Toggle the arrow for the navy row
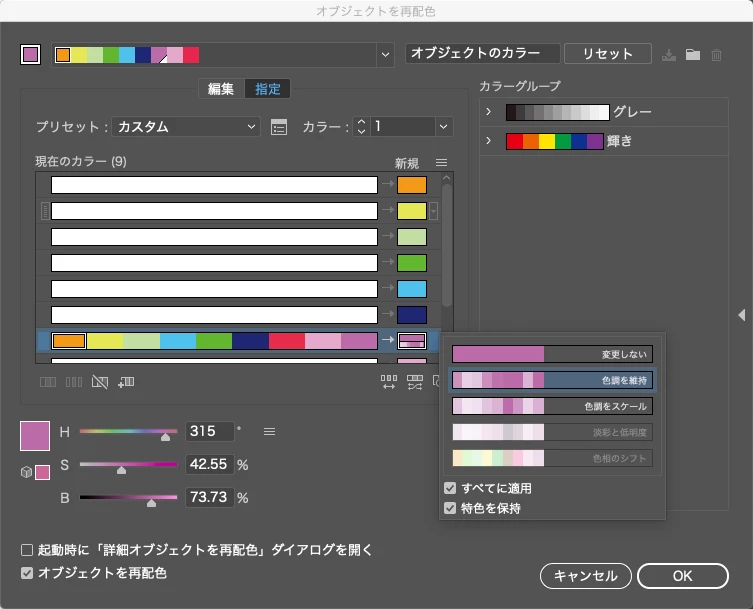 [388, 314]
